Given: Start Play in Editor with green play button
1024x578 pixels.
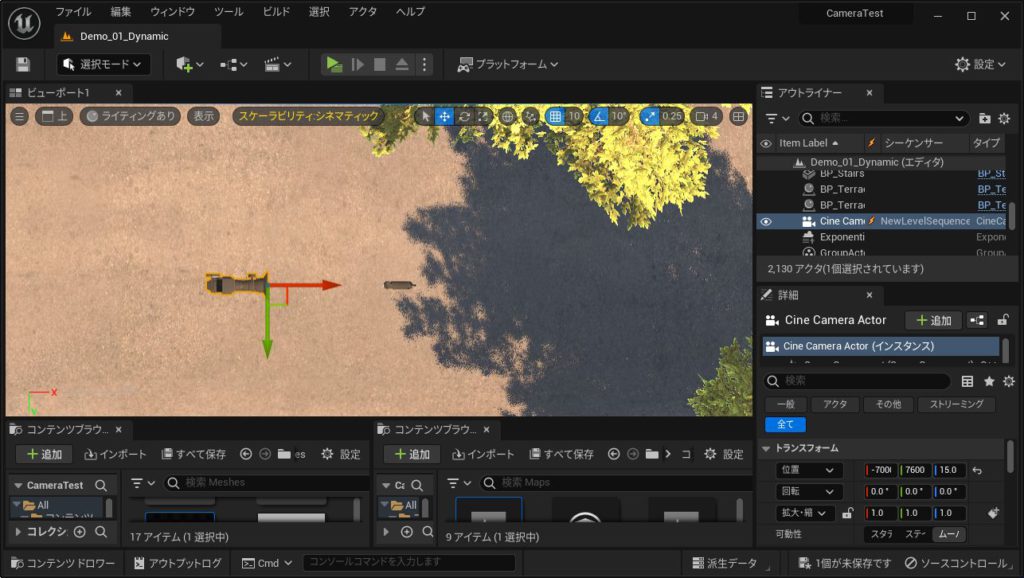Looking at the screenshot, I should (x=334, y=64).
